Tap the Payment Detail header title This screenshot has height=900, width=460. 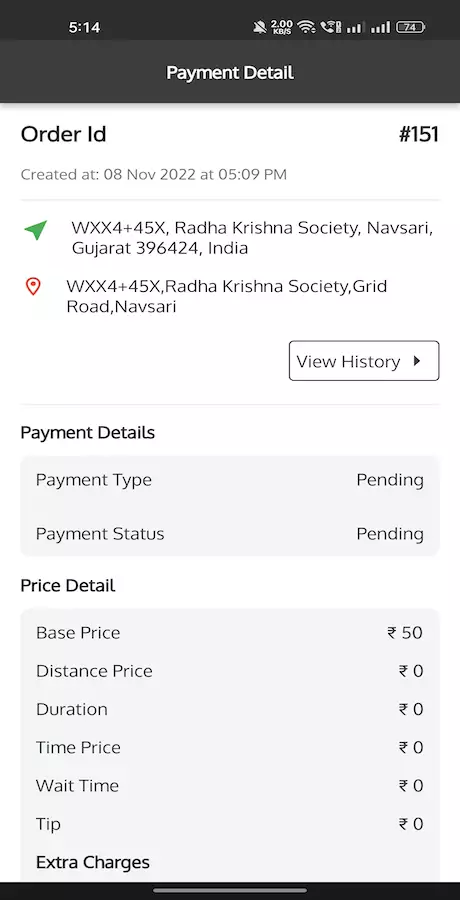(x=230, y=73)
